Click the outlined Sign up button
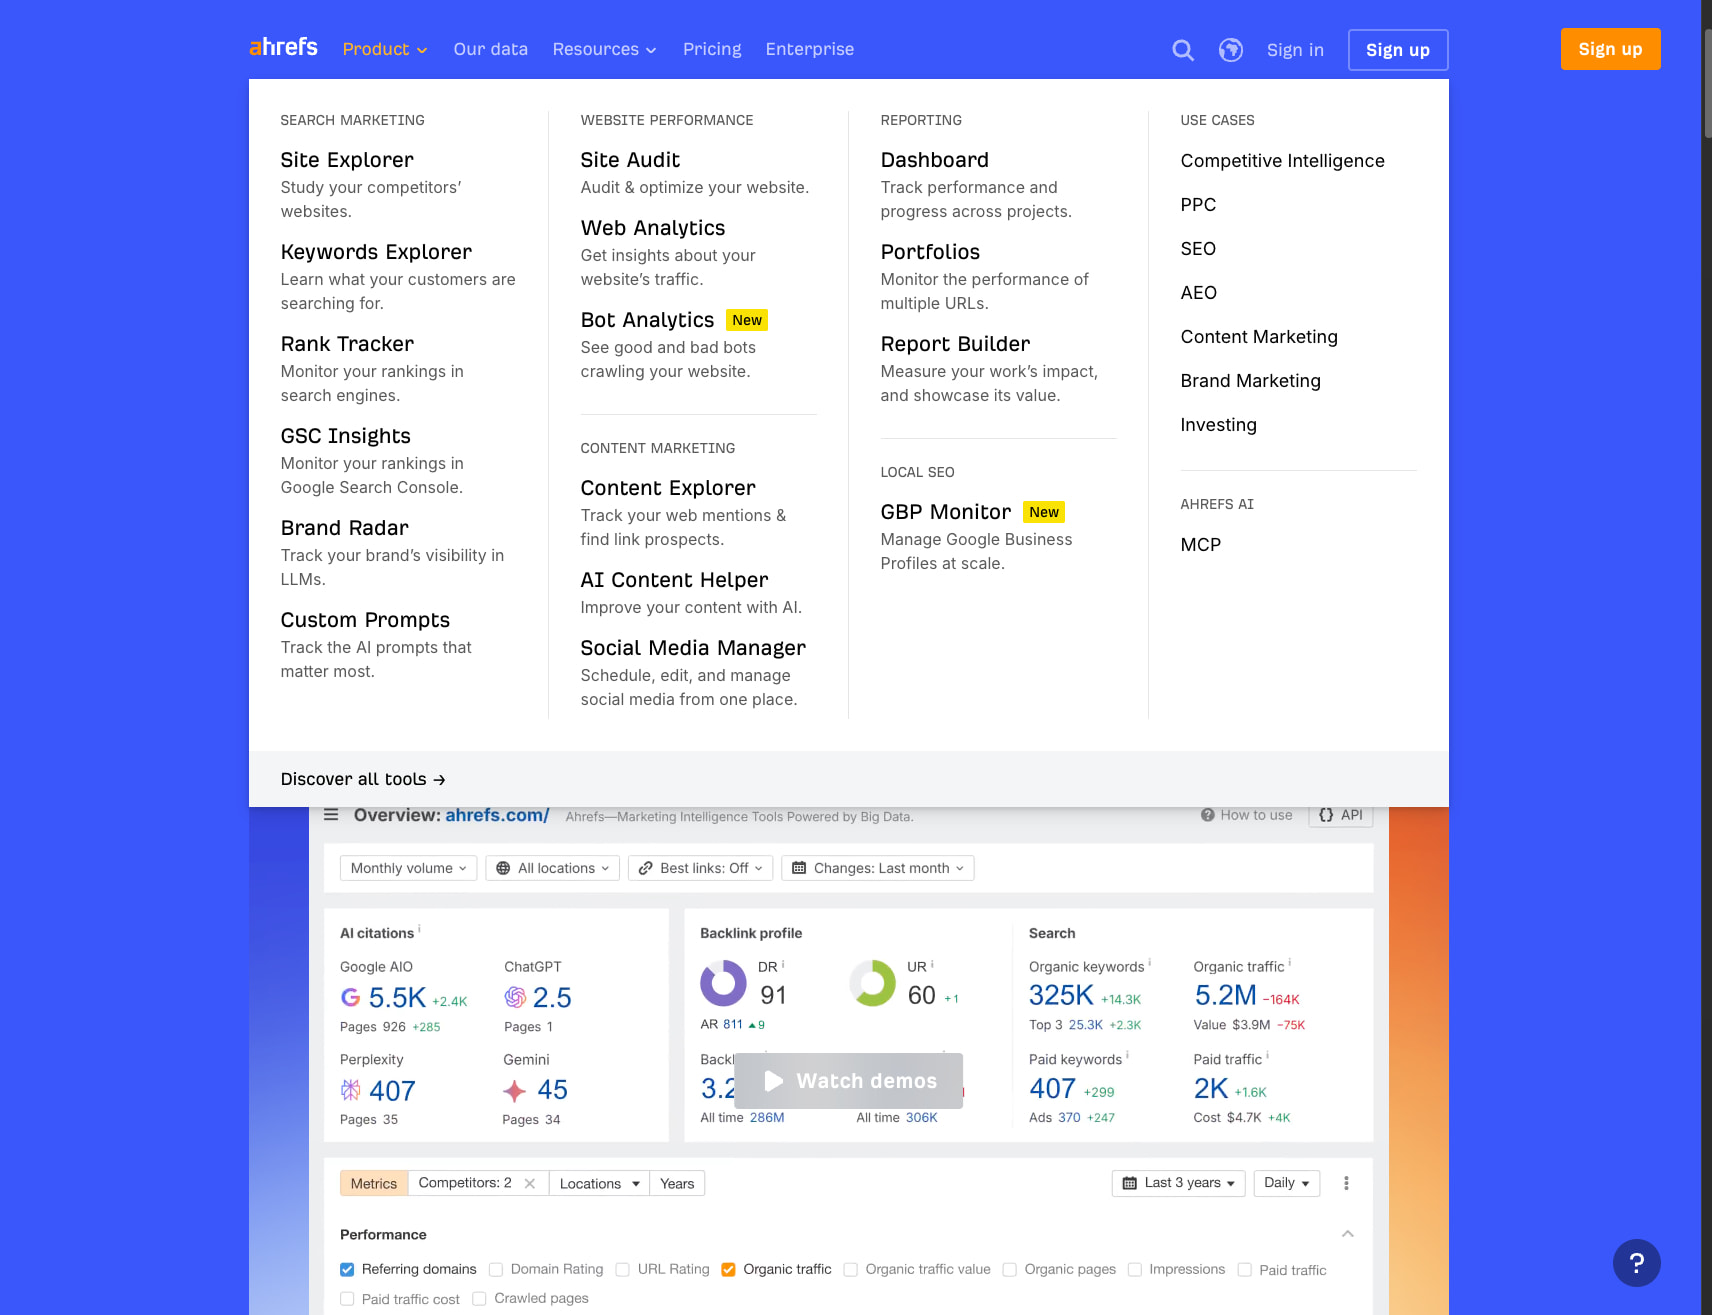The image size is (1712, 1315). (1398, 50)
